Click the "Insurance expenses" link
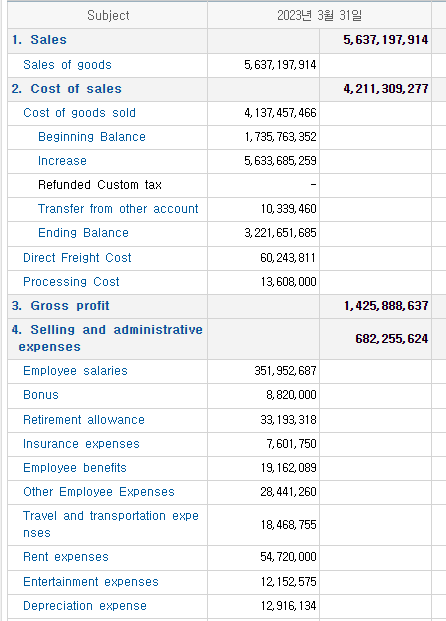The width and height of the screenshot is (446, 621). 81,444
